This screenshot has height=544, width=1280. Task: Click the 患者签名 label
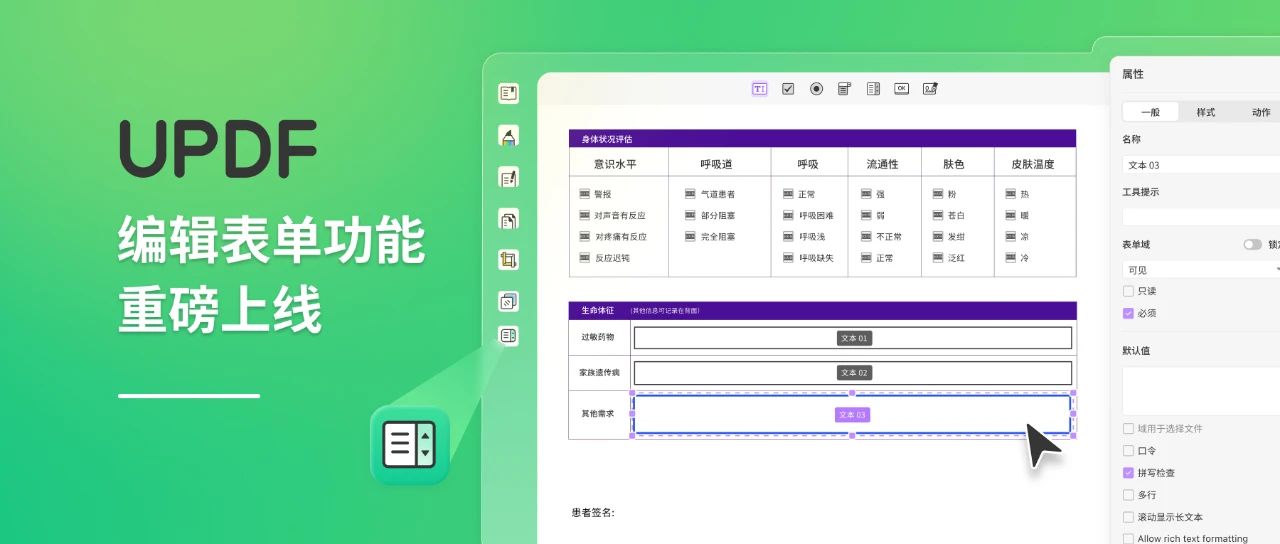[x=593, y=513]
